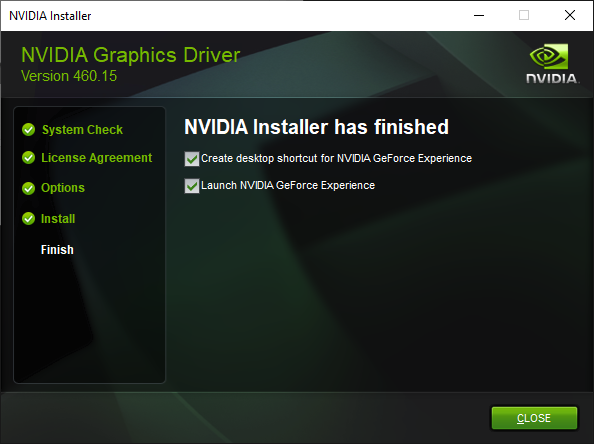Click the 'NVIDIA Installer' title bar text
The height and width of the screenshot is (444, 594).
pos(50,16)
